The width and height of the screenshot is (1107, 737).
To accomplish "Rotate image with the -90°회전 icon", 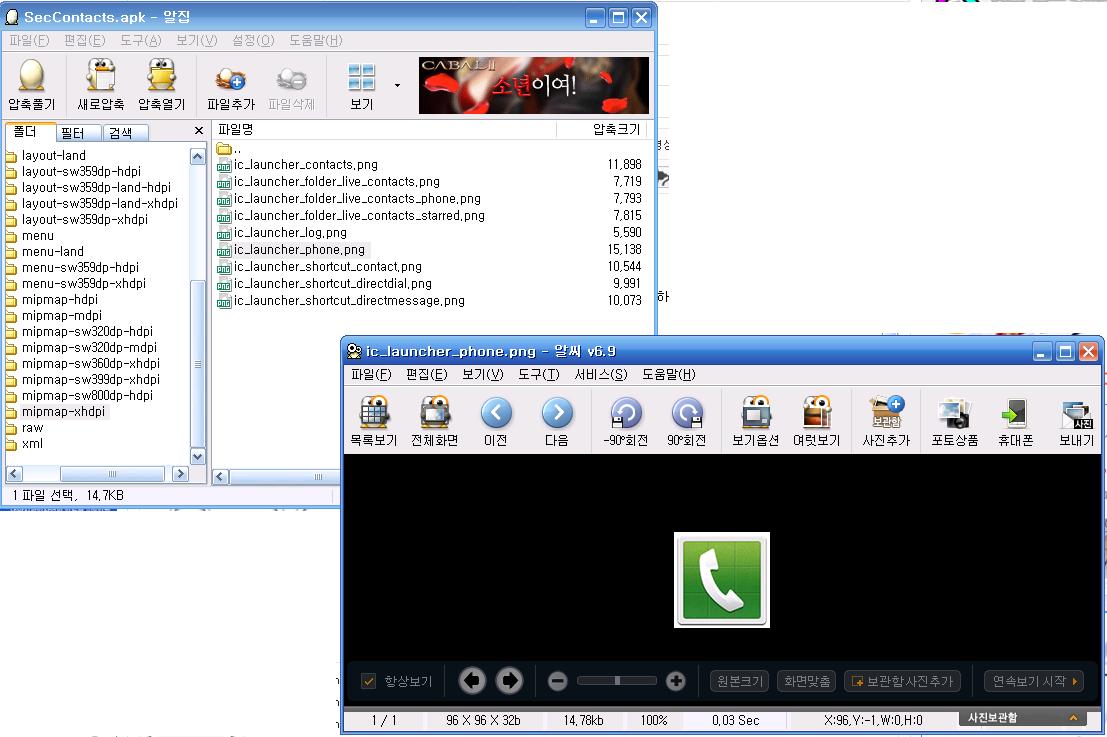I will (x=626, y=414).
